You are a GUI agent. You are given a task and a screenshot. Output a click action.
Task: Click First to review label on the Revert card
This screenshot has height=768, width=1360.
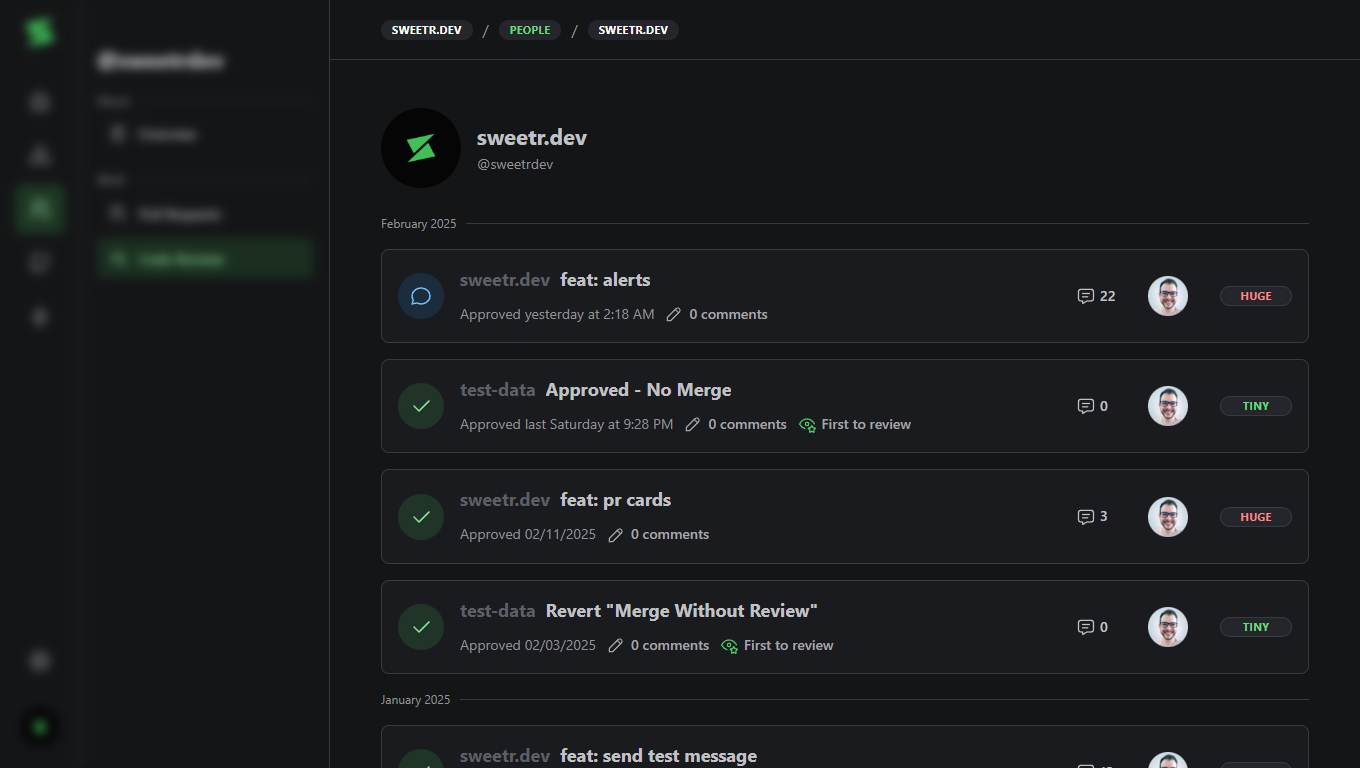788,645
